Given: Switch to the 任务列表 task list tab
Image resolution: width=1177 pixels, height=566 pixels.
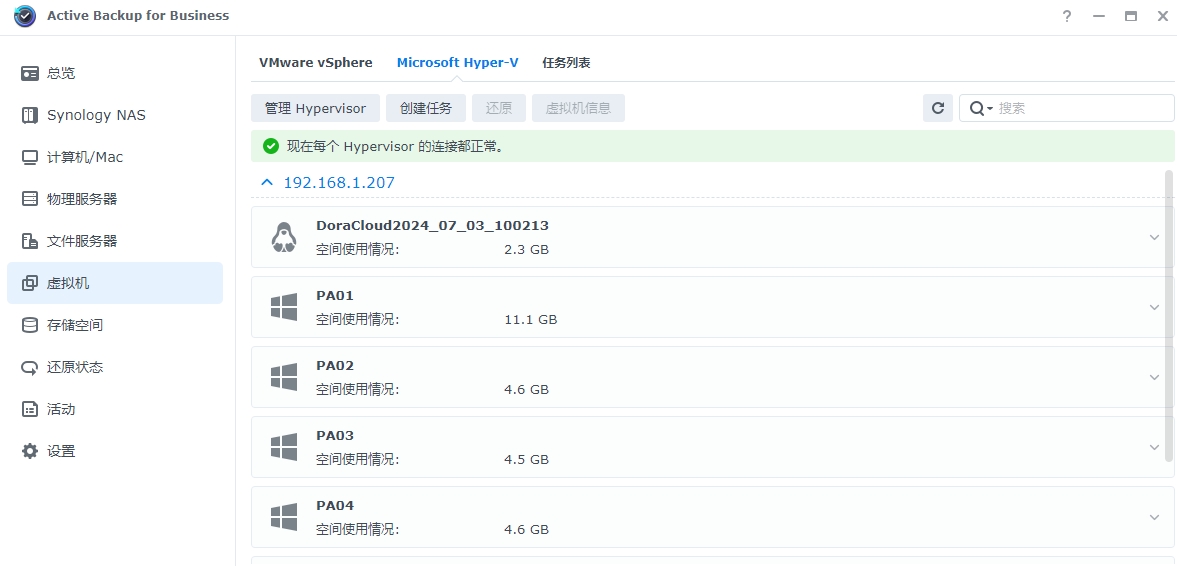Looking at the screenshot, I should click(566, 62).
